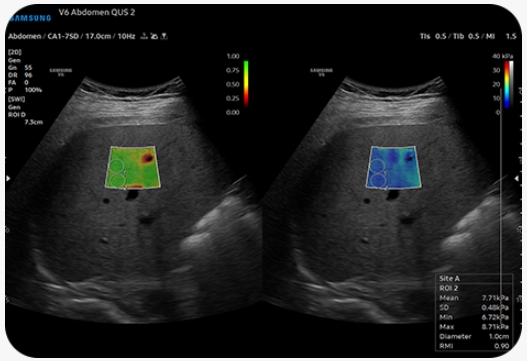Image resolution: width=527 pixels, height=361 pixels.
Task: Click the 40 kPa stiffness color scale bar
Action: 506,84
